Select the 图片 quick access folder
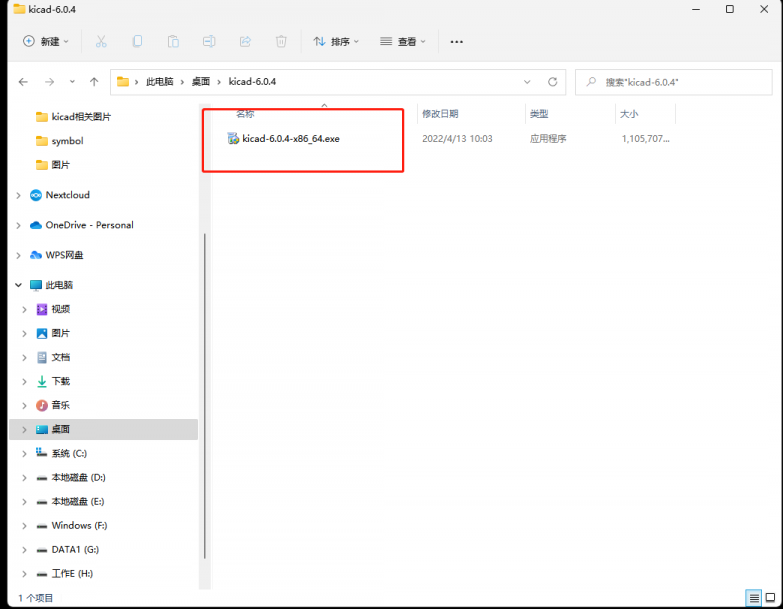The width and height of the screenshot is (783, 609). [x=53, y=165]
